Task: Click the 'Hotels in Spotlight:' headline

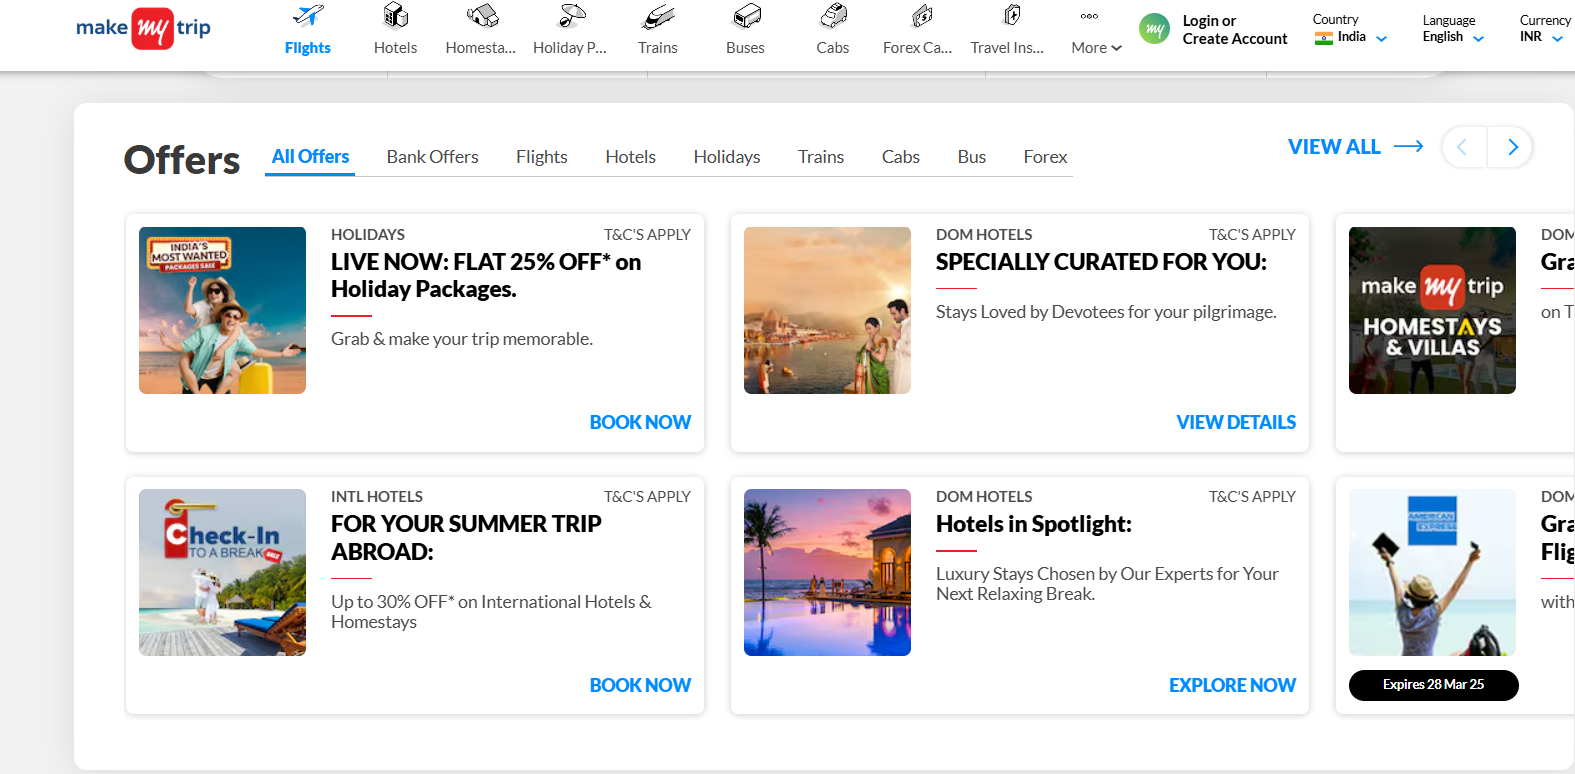Action: coord(1034,524)
